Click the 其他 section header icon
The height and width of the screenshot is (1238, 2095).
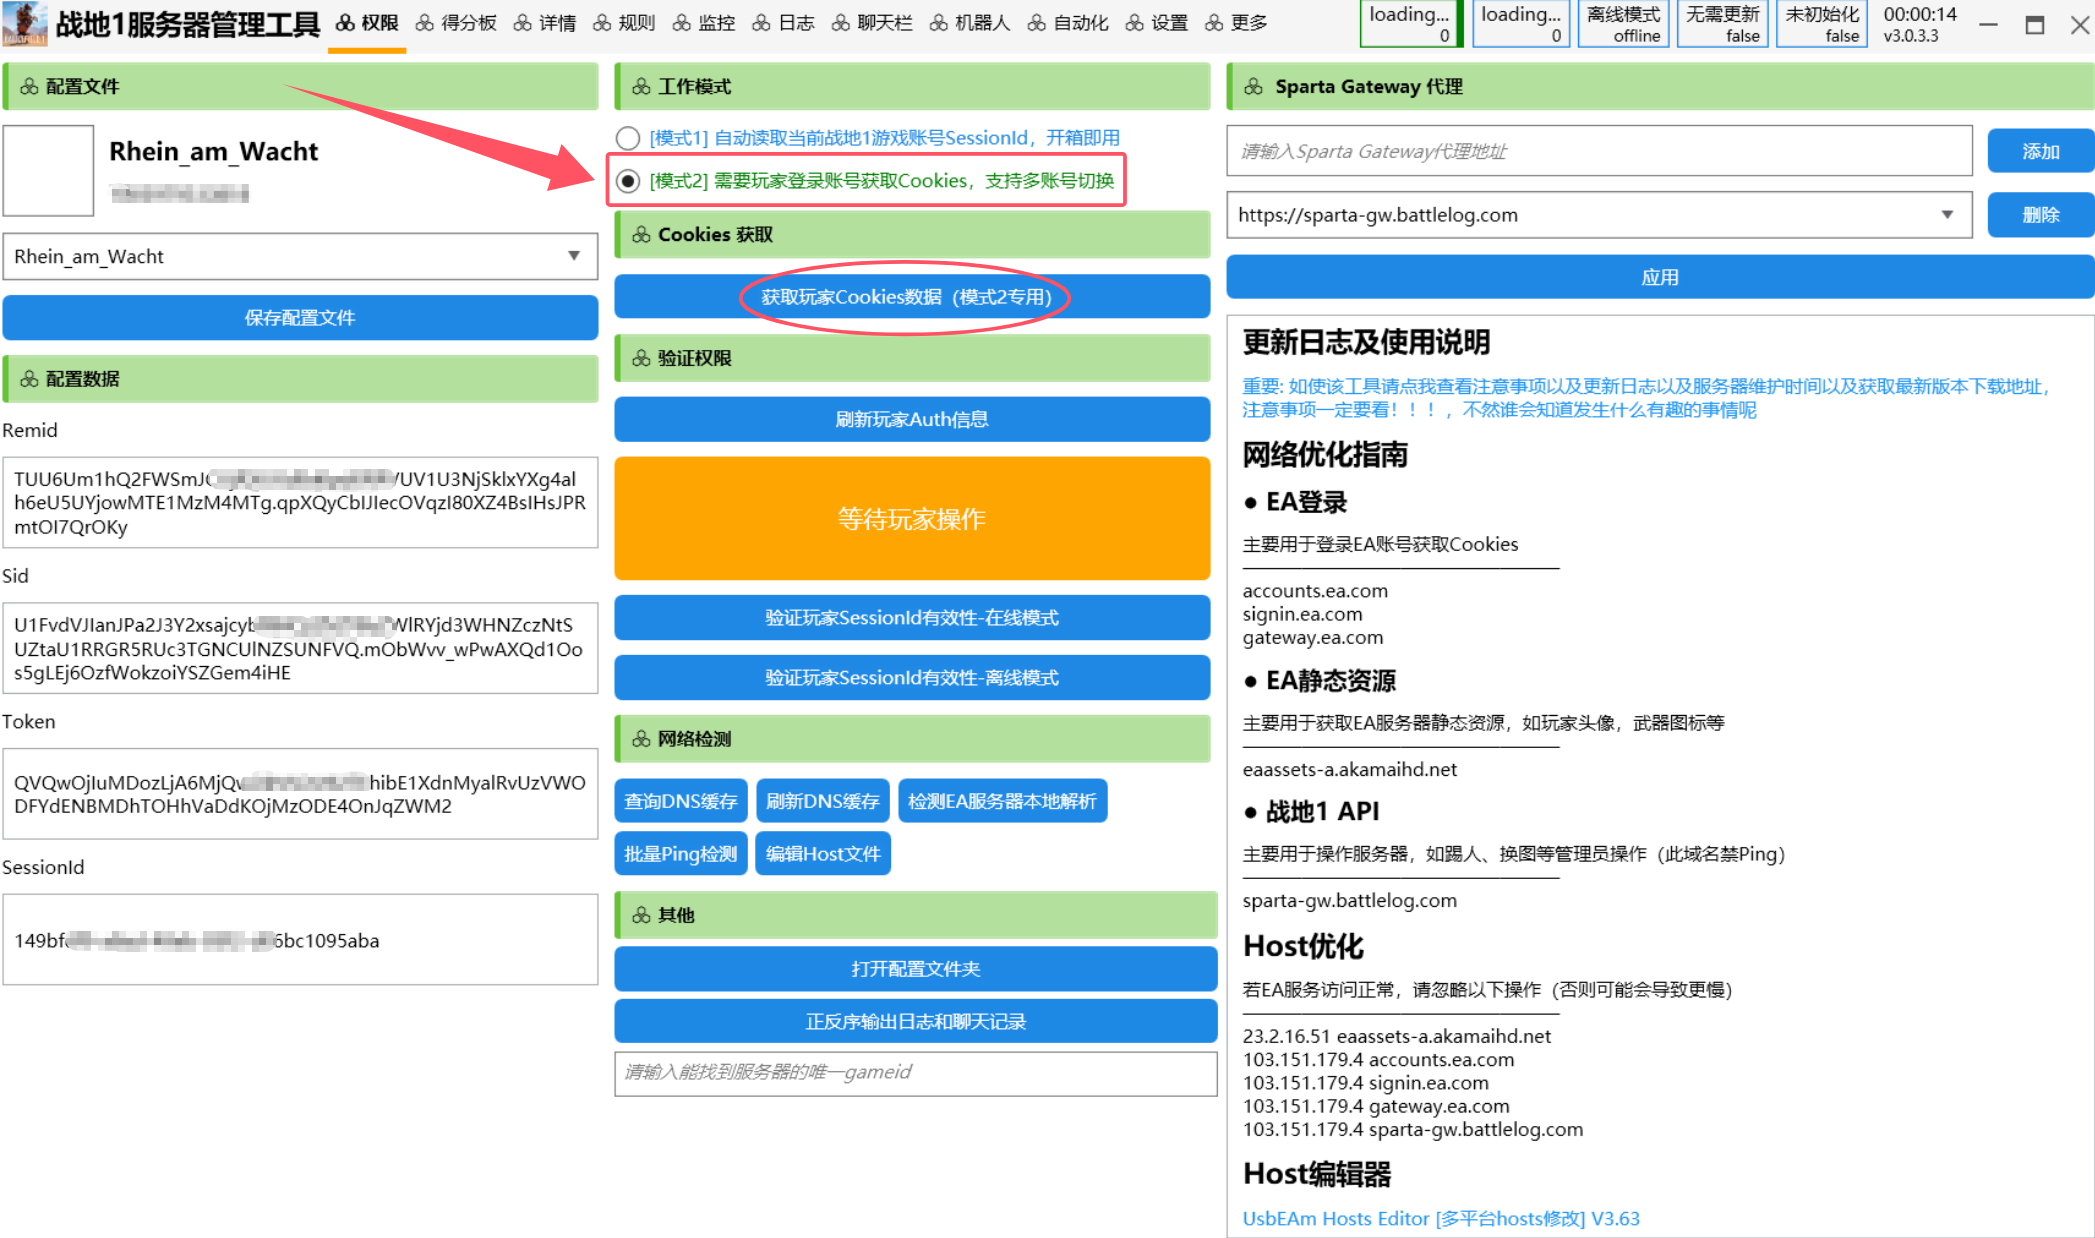[641, 915]
